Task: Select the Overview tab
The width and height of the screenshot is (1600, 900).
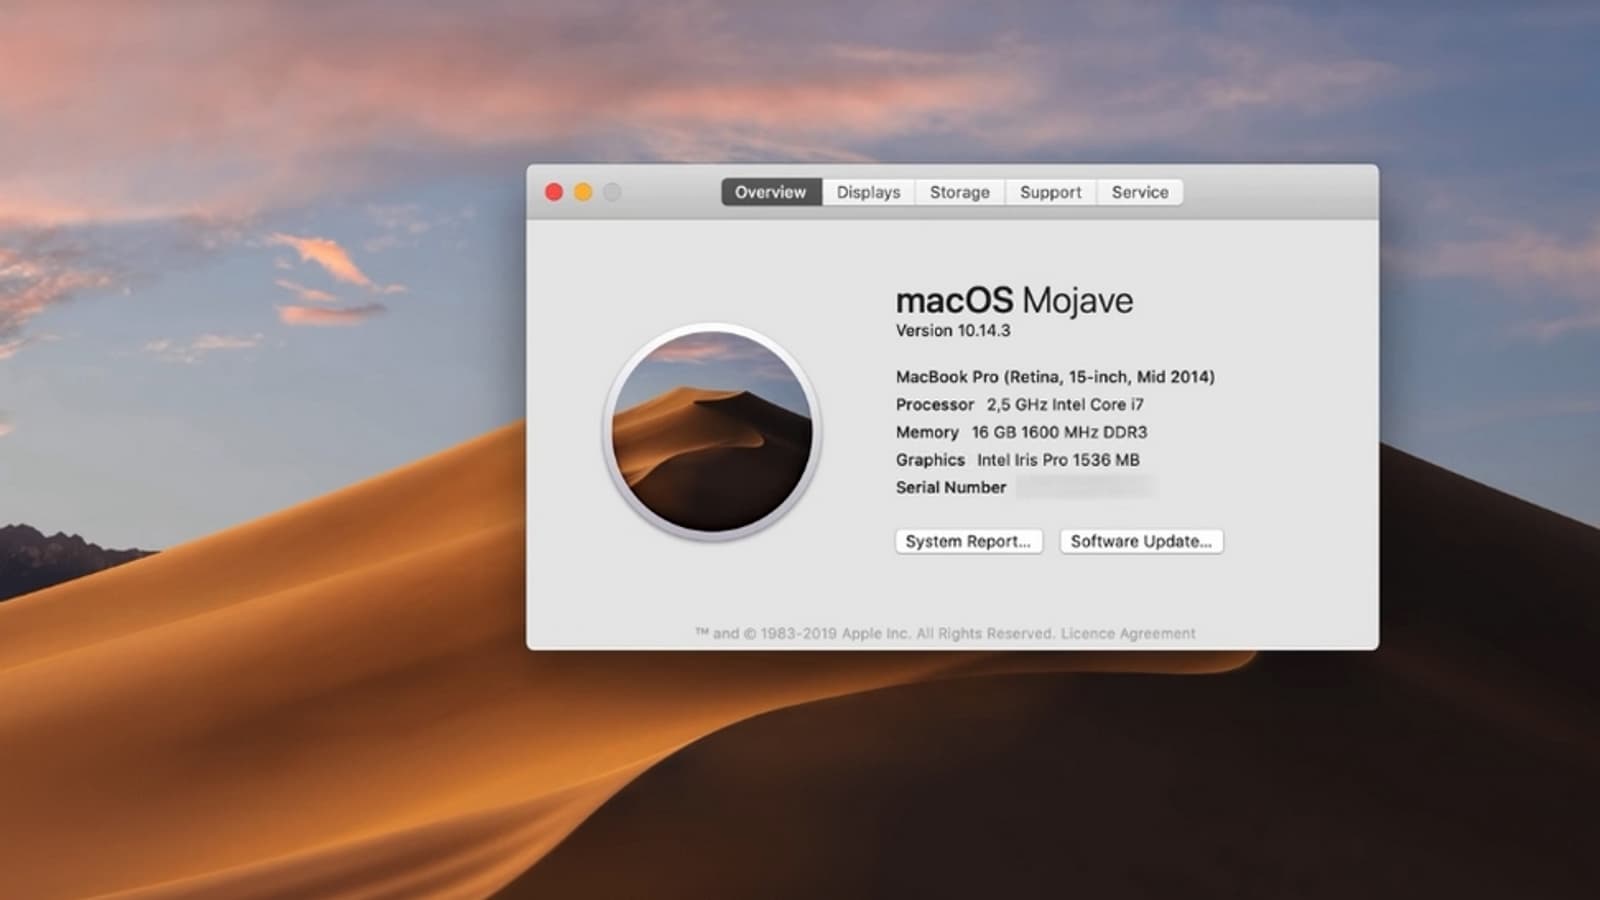Action: click(x=771, y=192)
